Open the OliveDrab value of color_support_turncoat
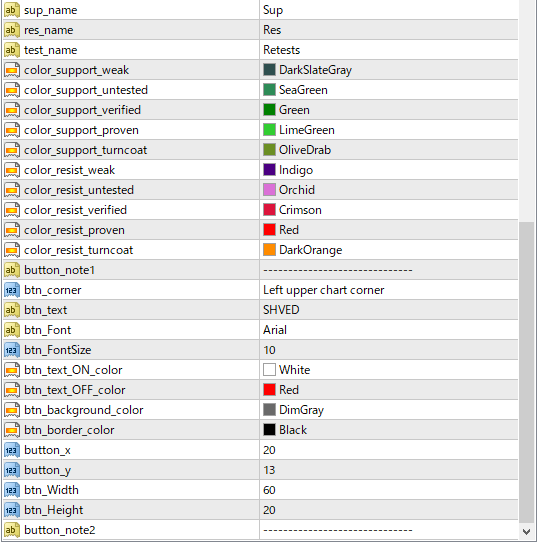537x546 pixels. (x=305, y=150)
